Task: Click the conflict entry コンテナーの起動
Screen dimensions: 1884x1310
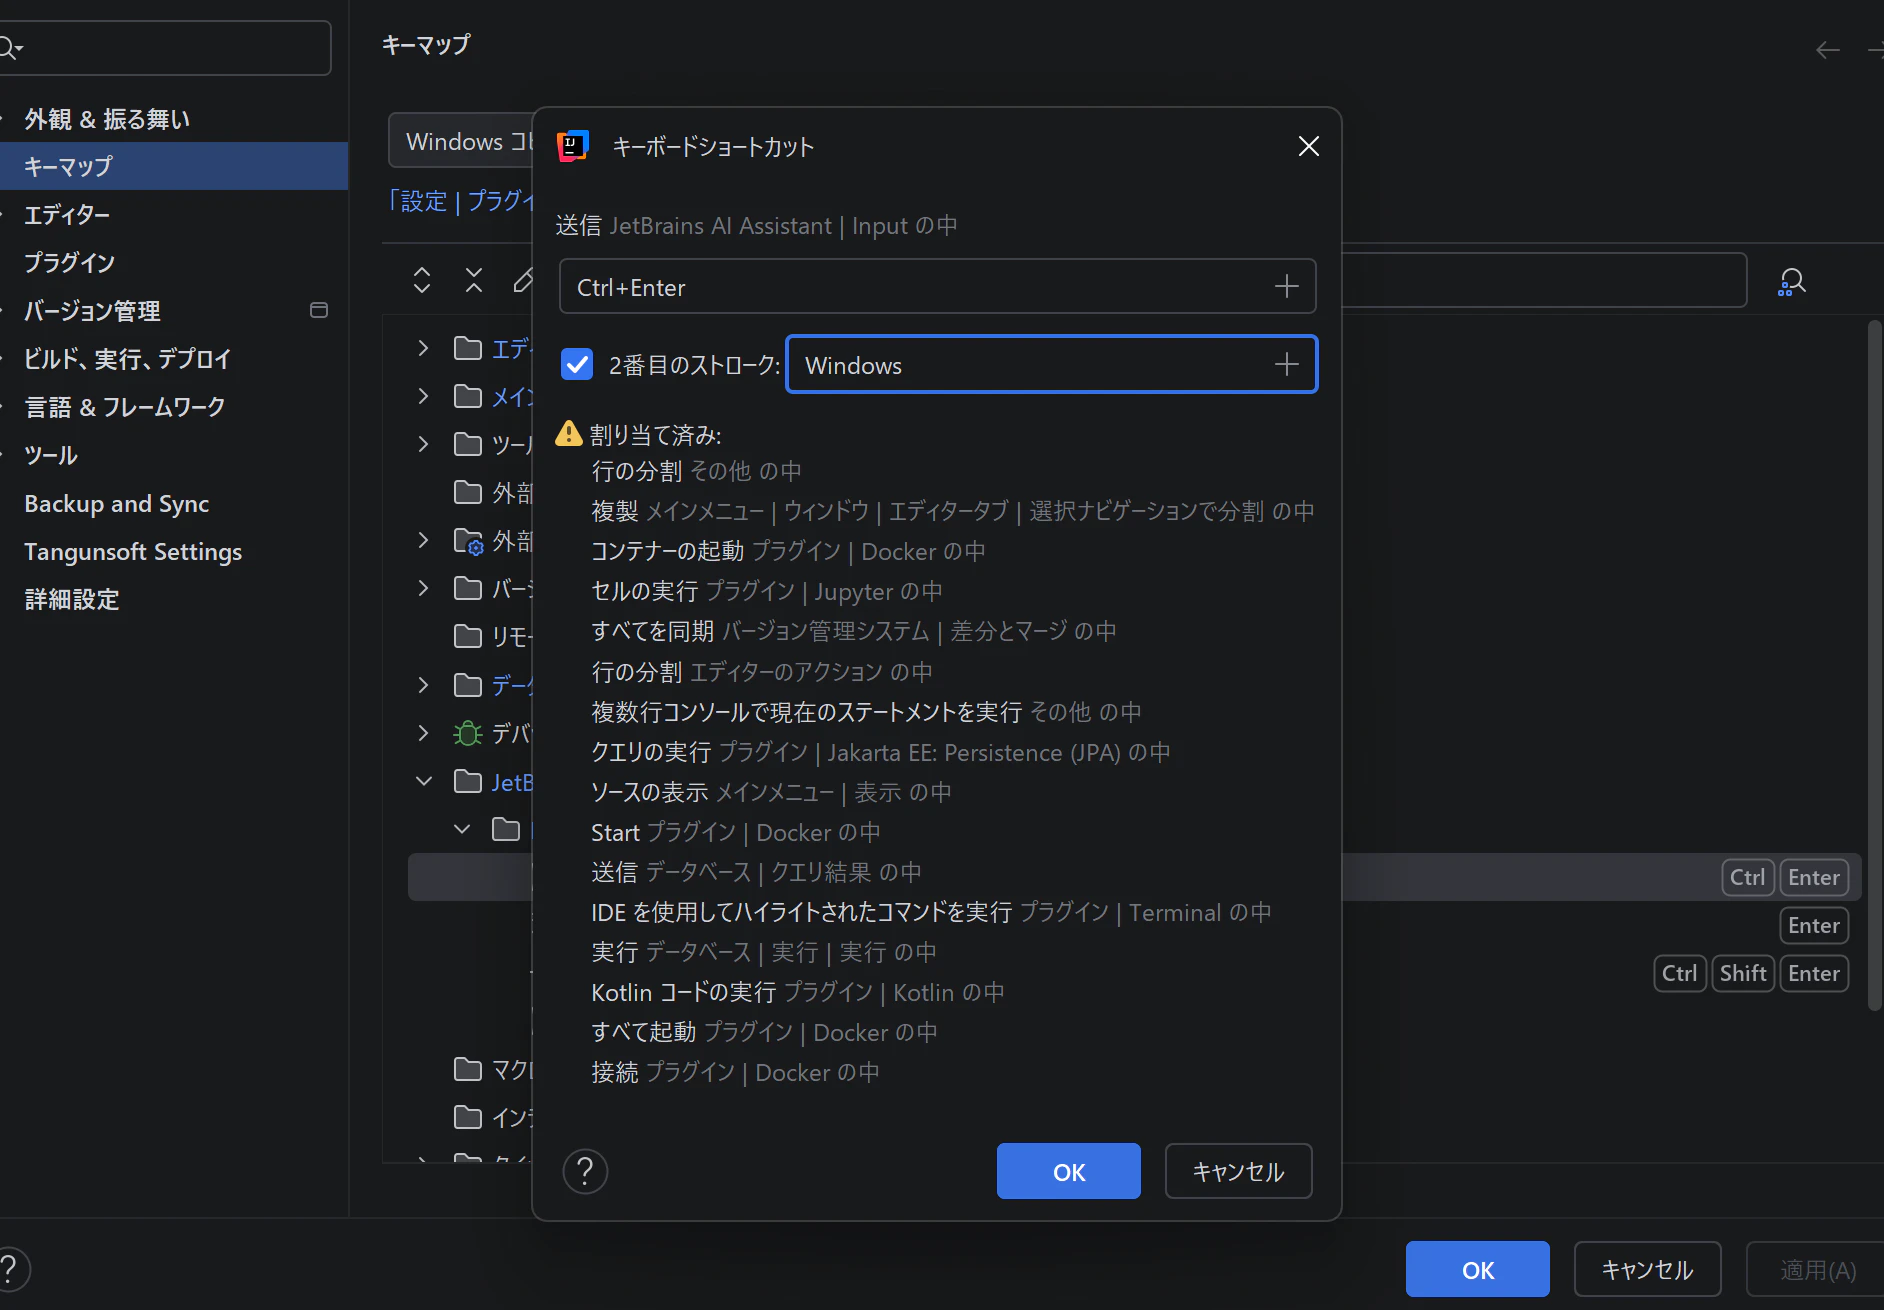Action: pos(787,551)
